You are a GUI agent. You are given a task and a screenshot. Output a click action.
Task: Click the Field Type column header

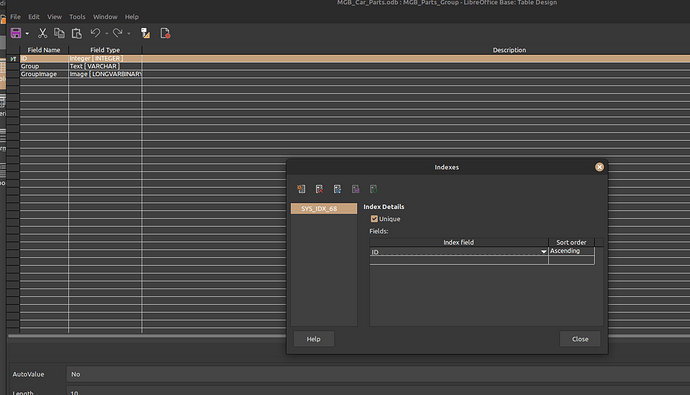point(105,50)
